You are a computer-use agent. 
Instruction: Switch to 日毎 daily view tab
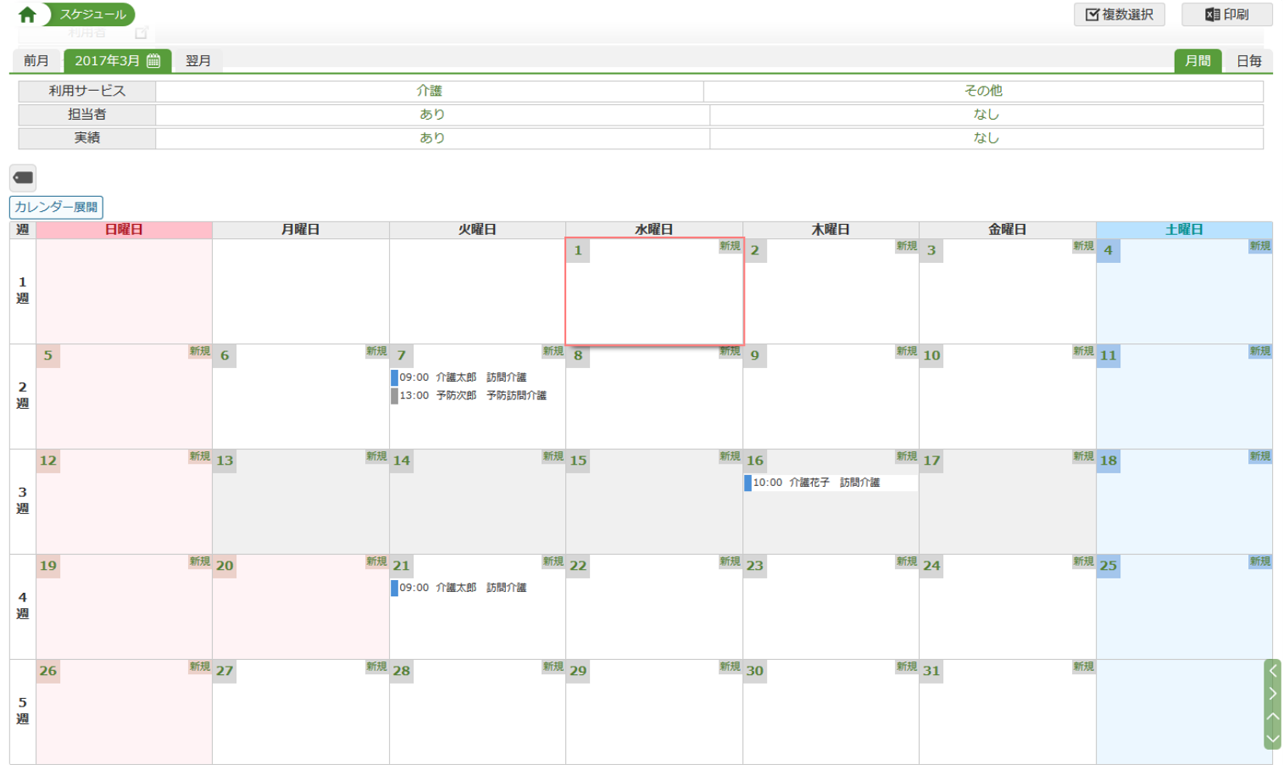1249,61
